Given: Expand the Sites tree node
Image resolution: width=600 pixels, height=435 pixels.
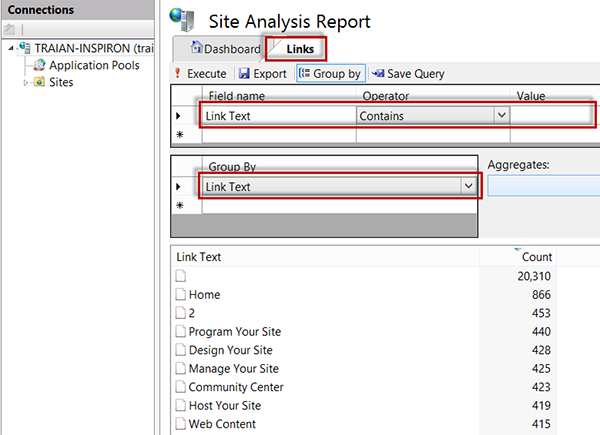Looking at the screenshot, I should [27, 82].
